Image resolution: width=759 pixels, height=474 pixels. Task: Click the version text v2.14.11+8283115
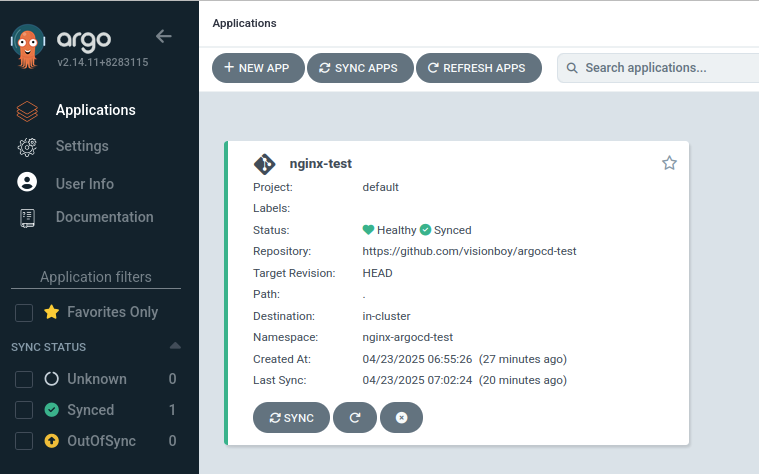click(103, 62)
